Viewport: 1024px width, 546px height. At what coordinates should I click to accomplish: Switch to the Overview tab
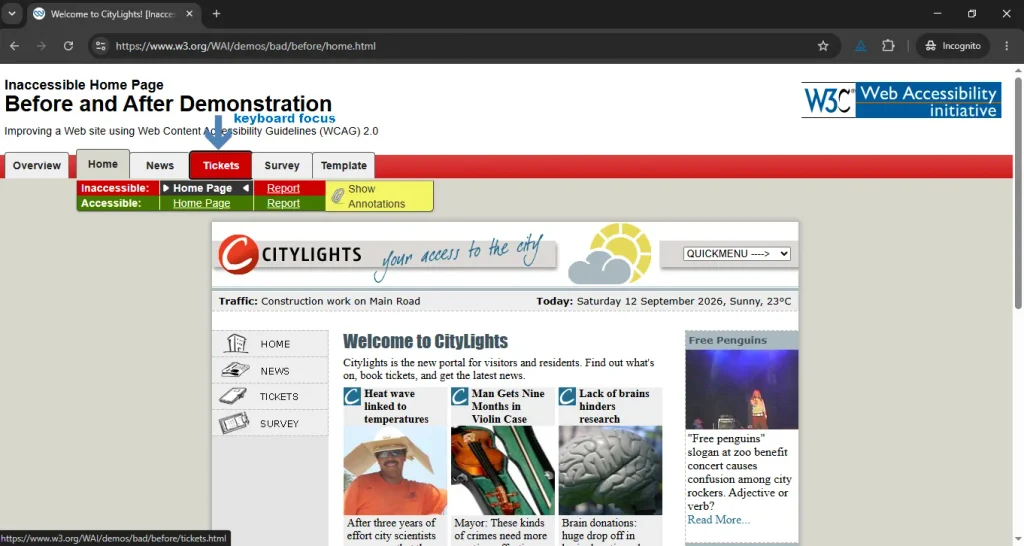37,165
